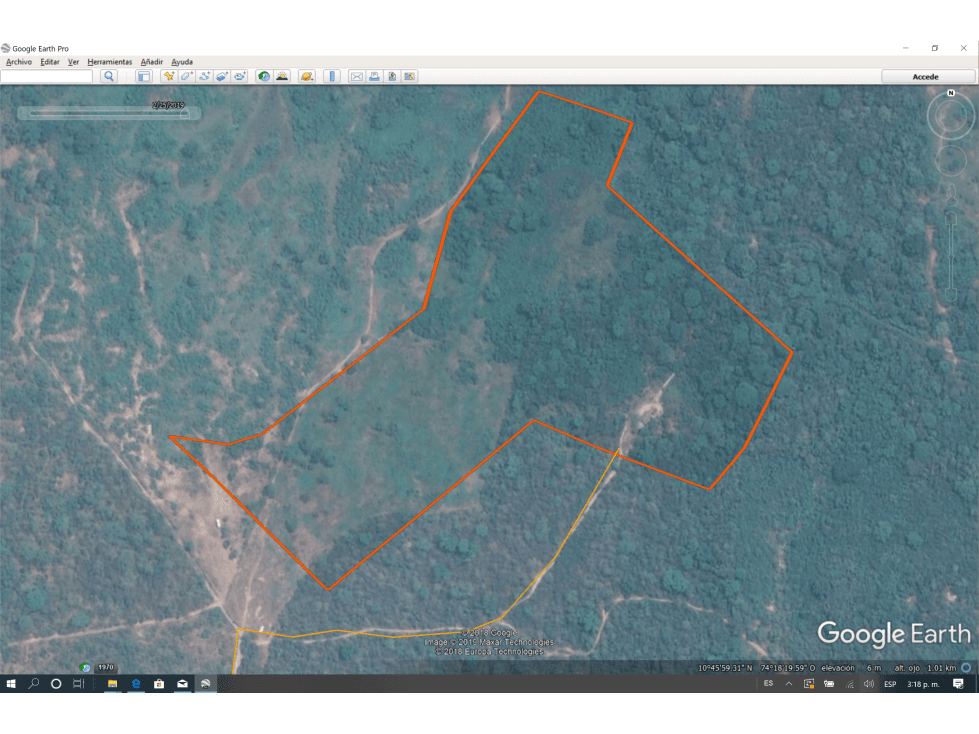Open the Añadir menu
This screenshot has width=979, height=734.
click(151, 62)
